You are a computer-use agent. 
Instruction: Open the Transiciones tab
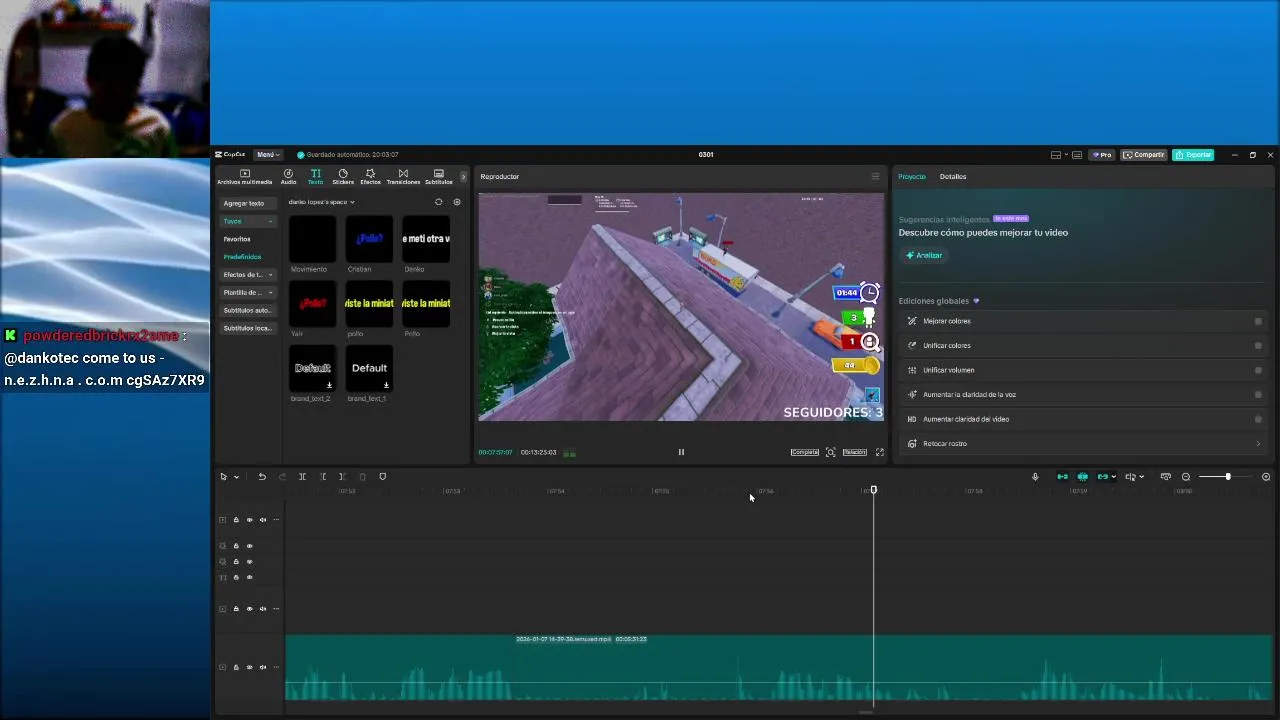point(403,177)
